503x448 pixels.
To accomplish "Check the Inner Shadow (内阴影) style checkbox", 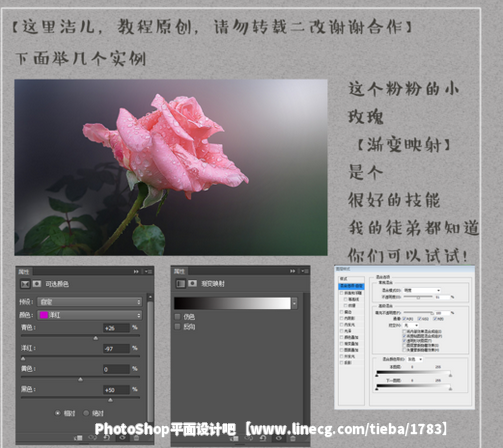I will tap(341, 318).
